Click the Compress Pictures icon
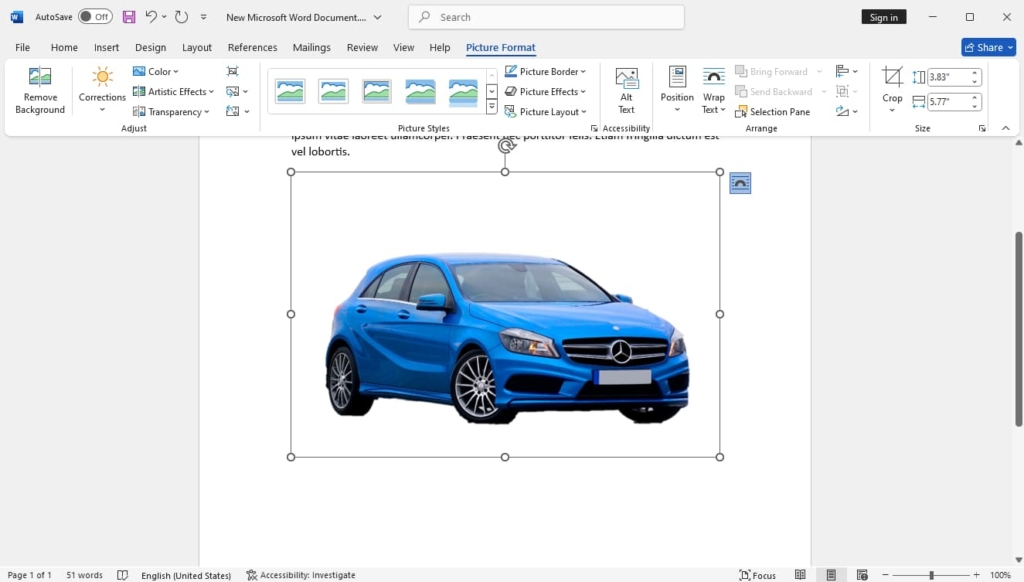1024x582 pixels. 232,71
